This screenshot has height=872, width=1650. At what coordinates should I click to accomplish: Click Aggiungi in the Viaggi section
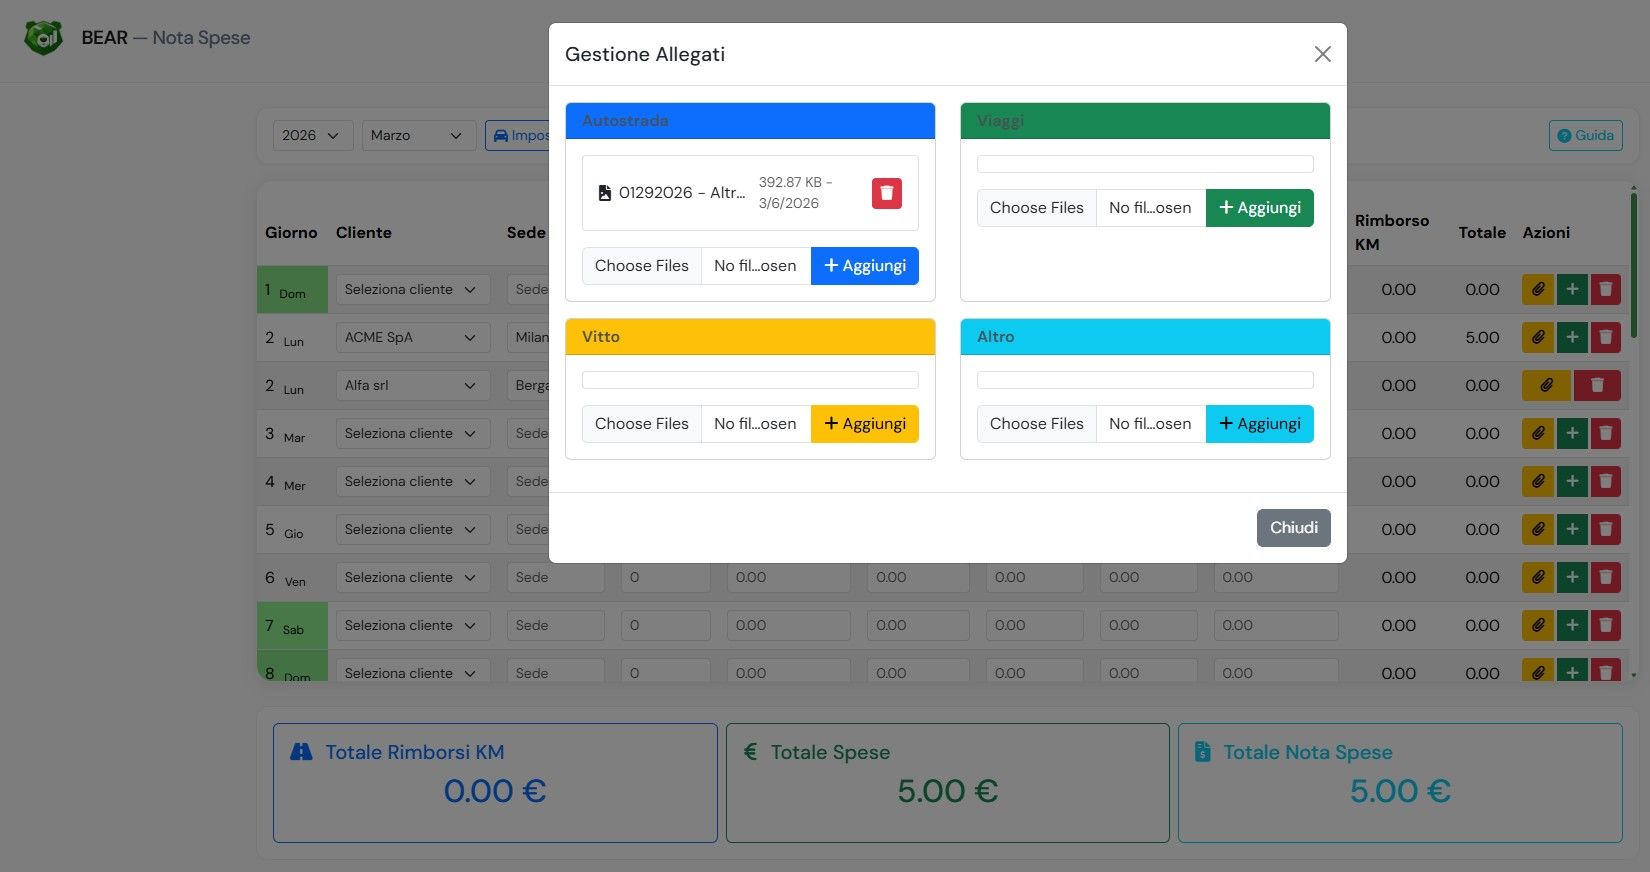click(1259, 208)
